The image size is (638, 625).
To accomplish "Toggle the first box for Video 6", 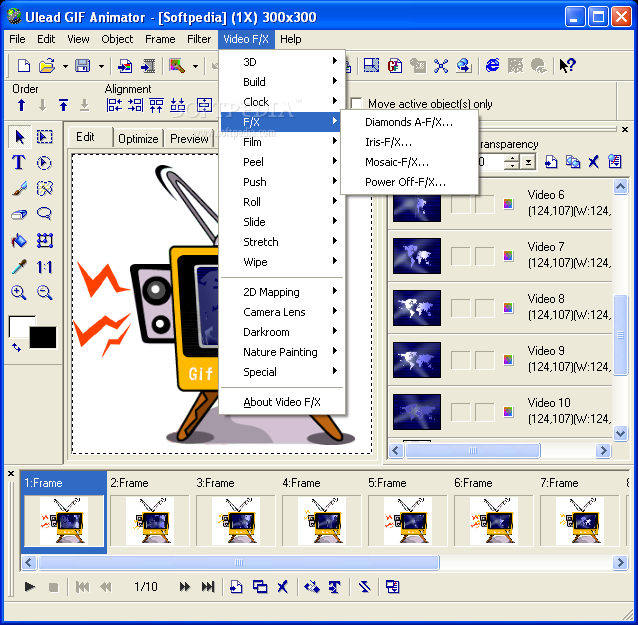I will click(x=461, y=203).
